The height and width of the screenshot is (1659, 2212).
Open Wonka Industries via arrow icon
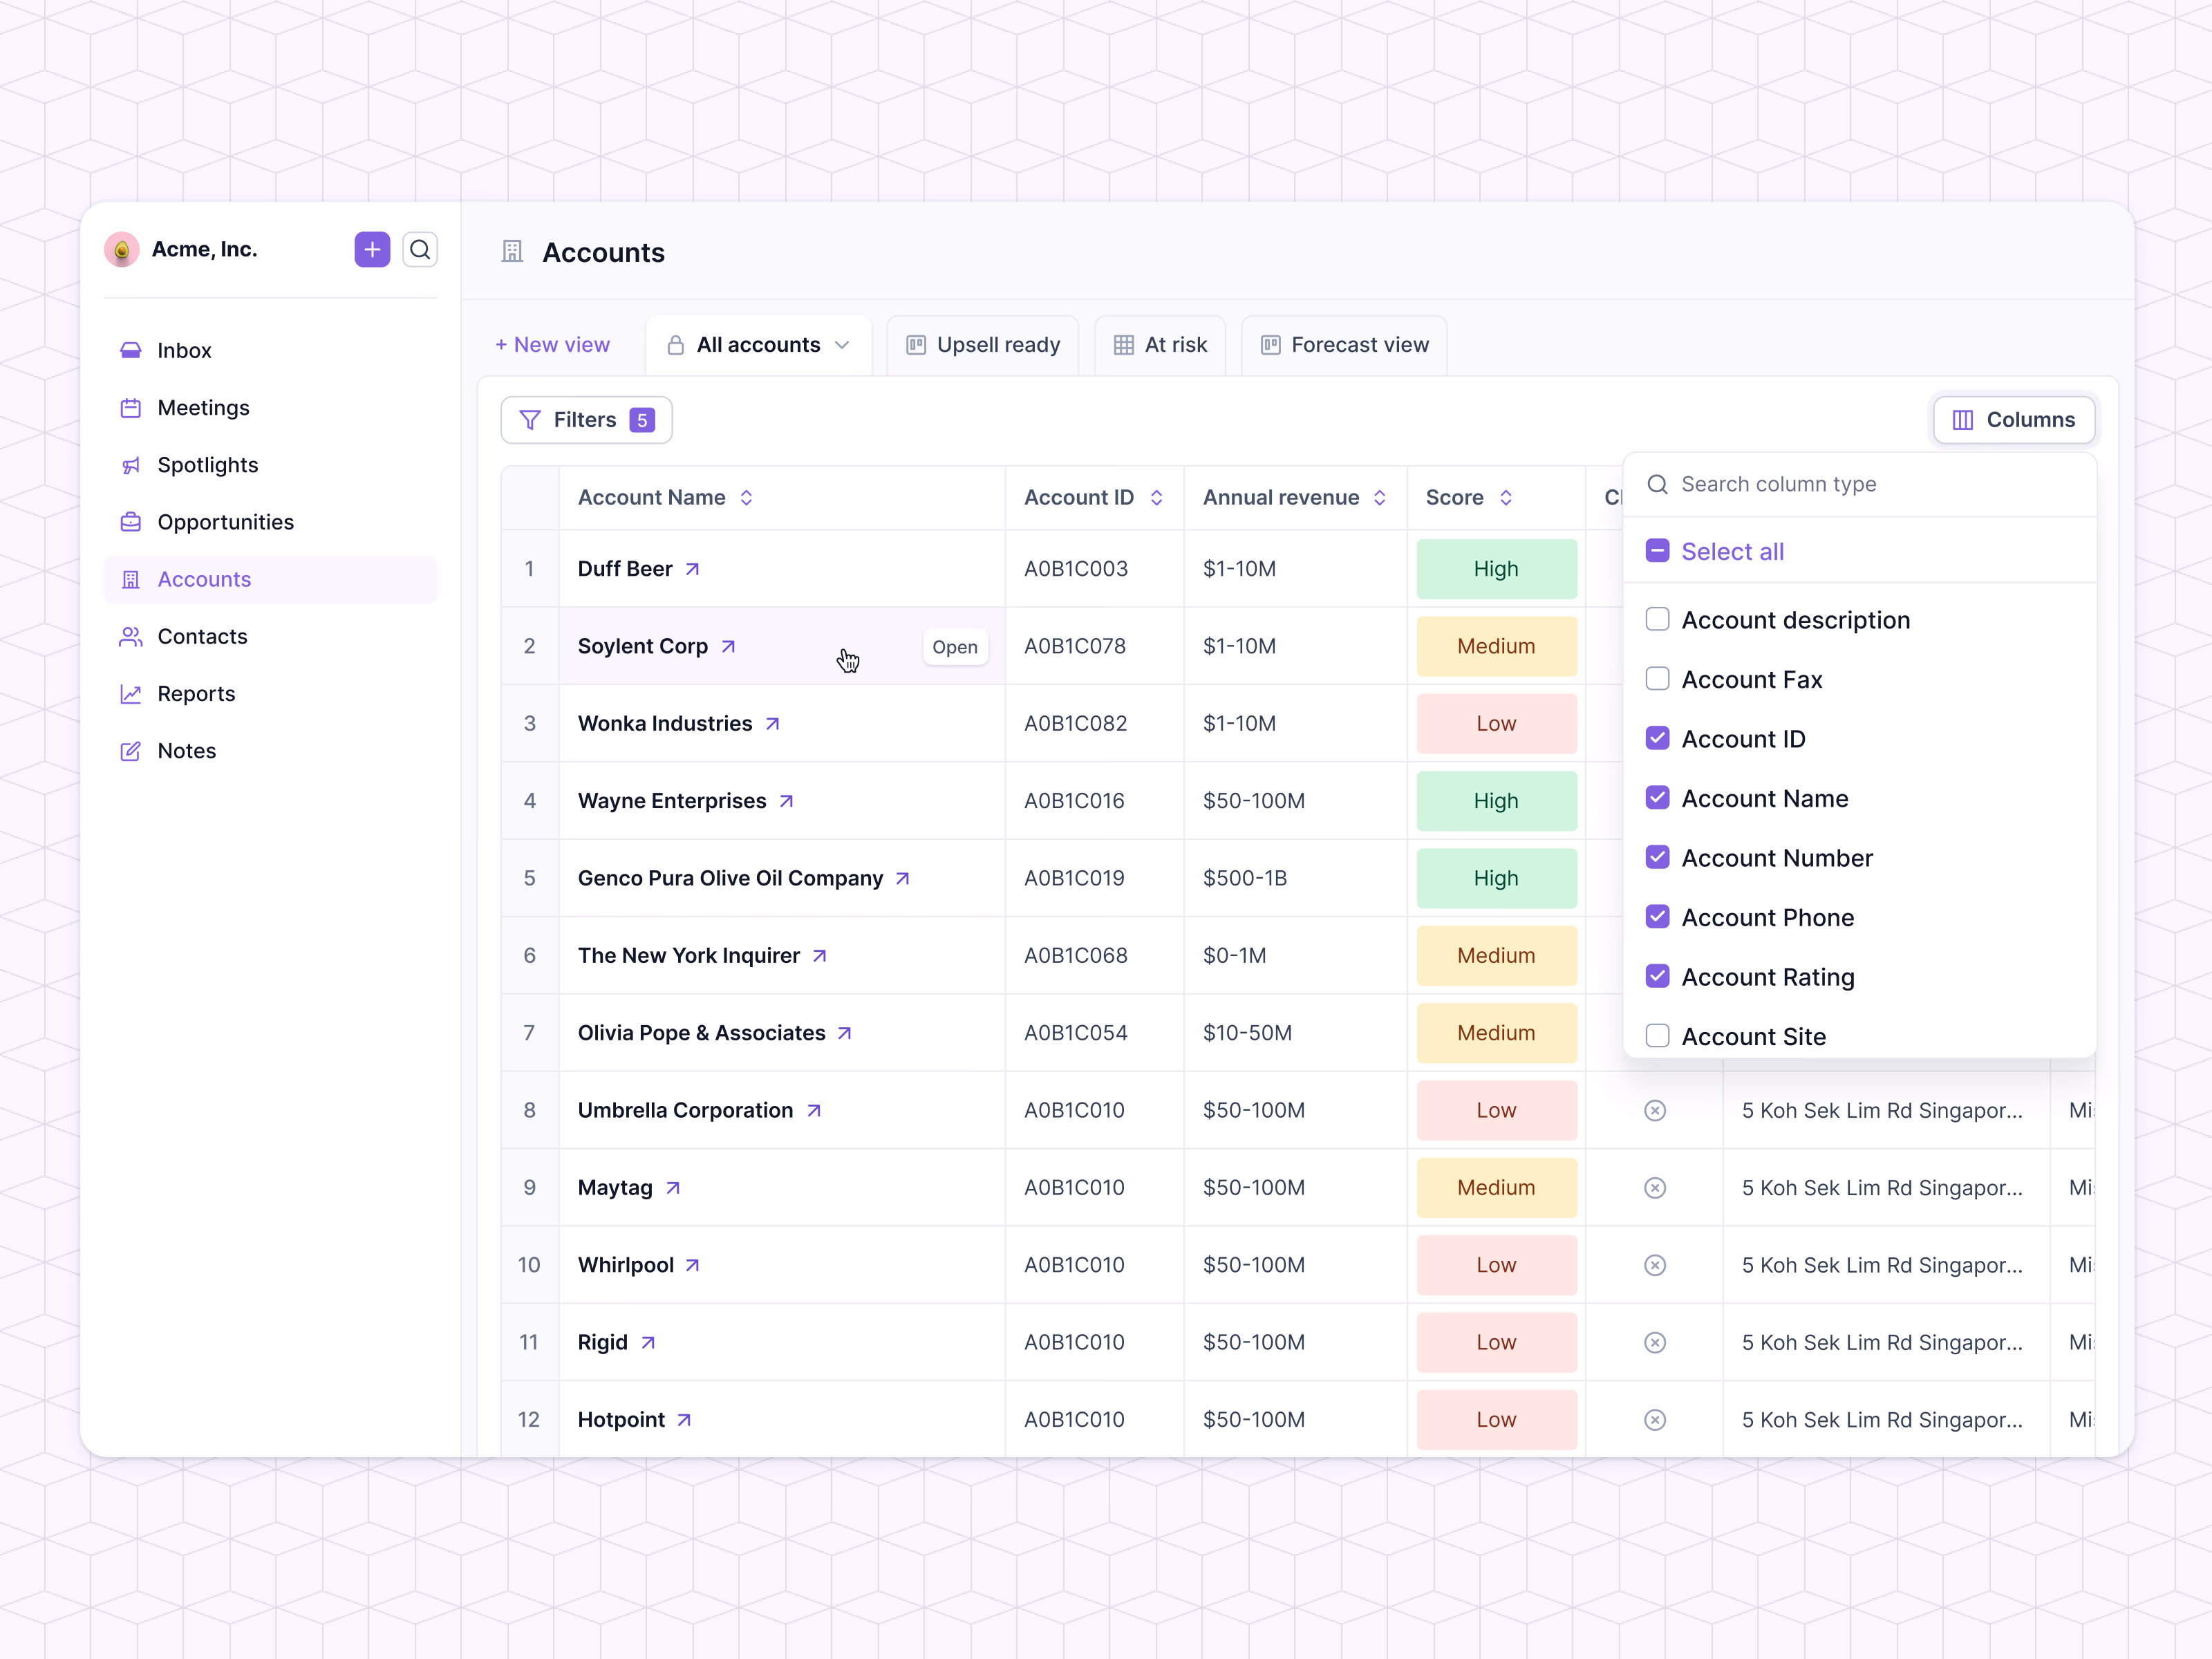[772, 724]
